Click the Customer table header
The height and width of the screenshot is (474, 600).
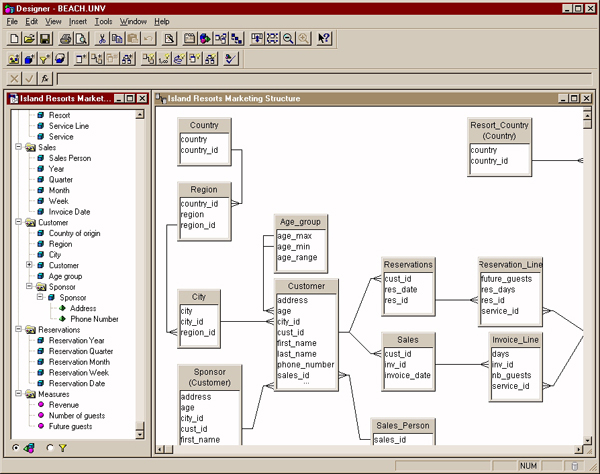307,286
